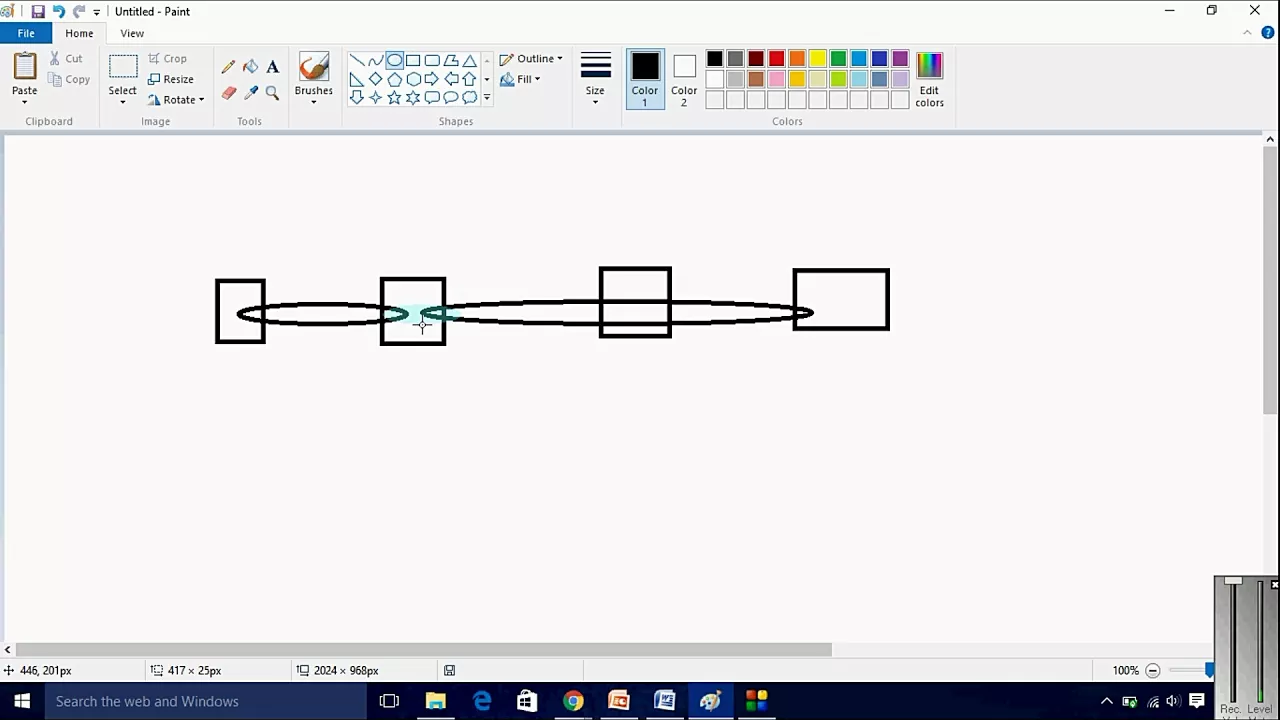The image size is (1280, 720).
Task: Switch to the View tab
Action: coord(132,33)
